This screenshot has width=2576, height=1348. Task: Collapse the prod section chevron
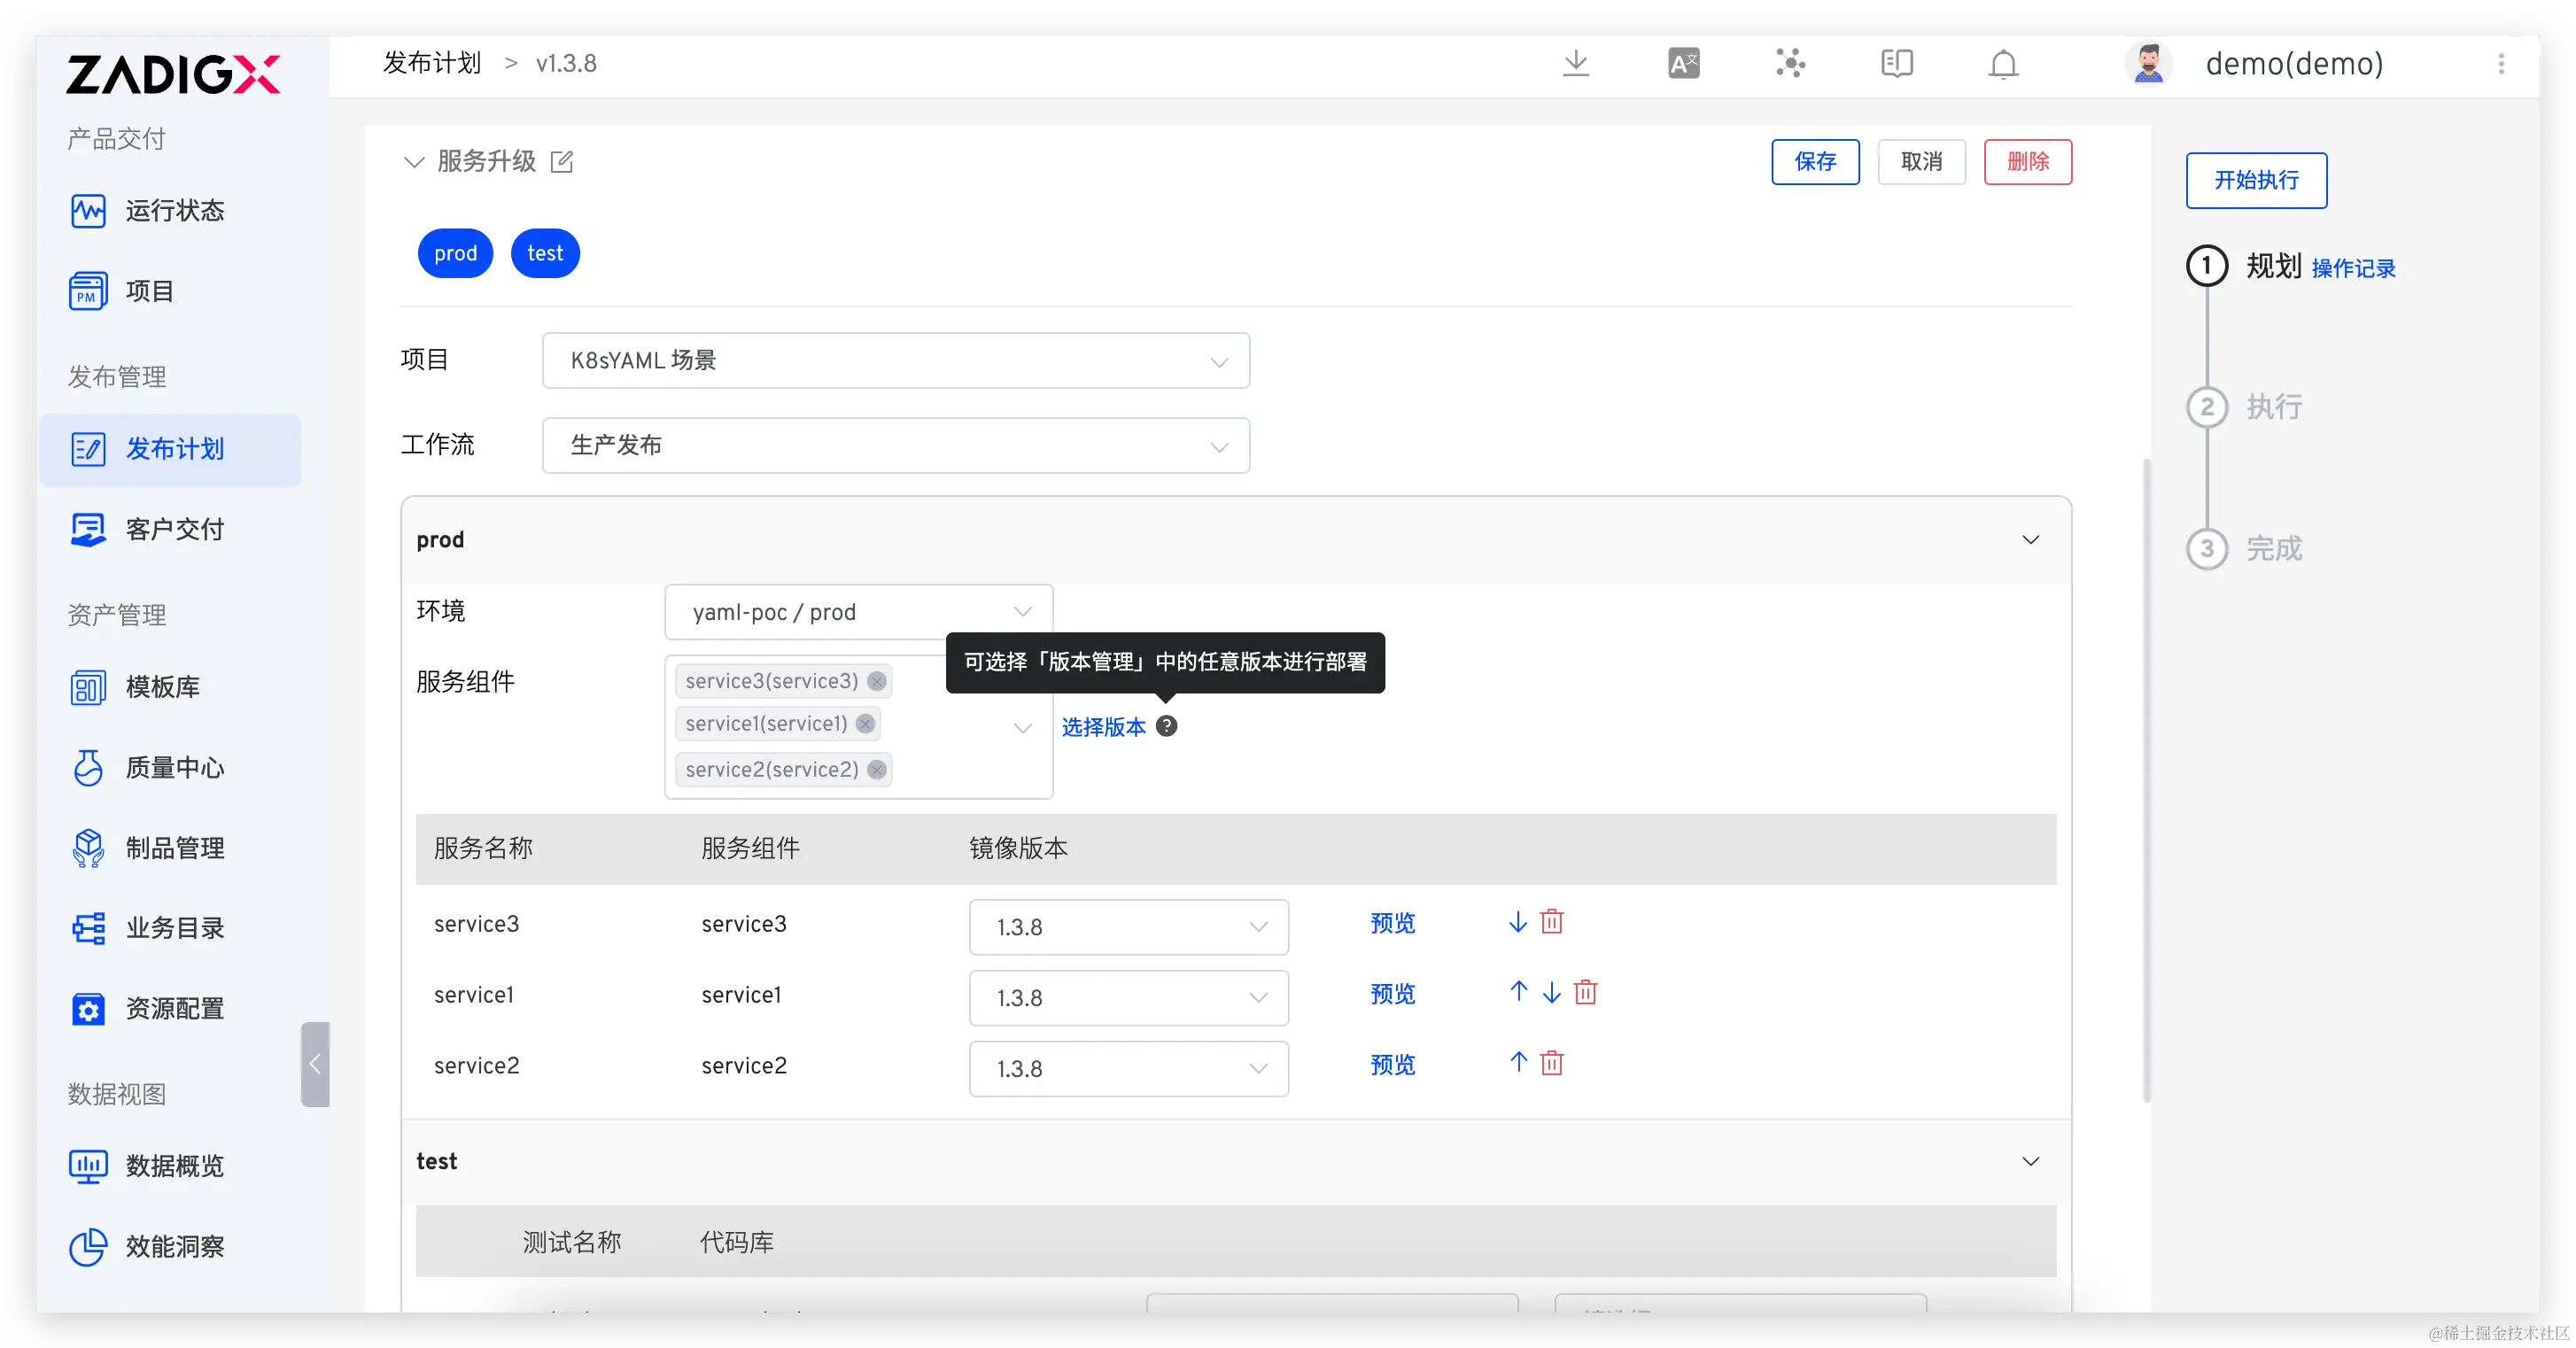[x=2030, y=540]
